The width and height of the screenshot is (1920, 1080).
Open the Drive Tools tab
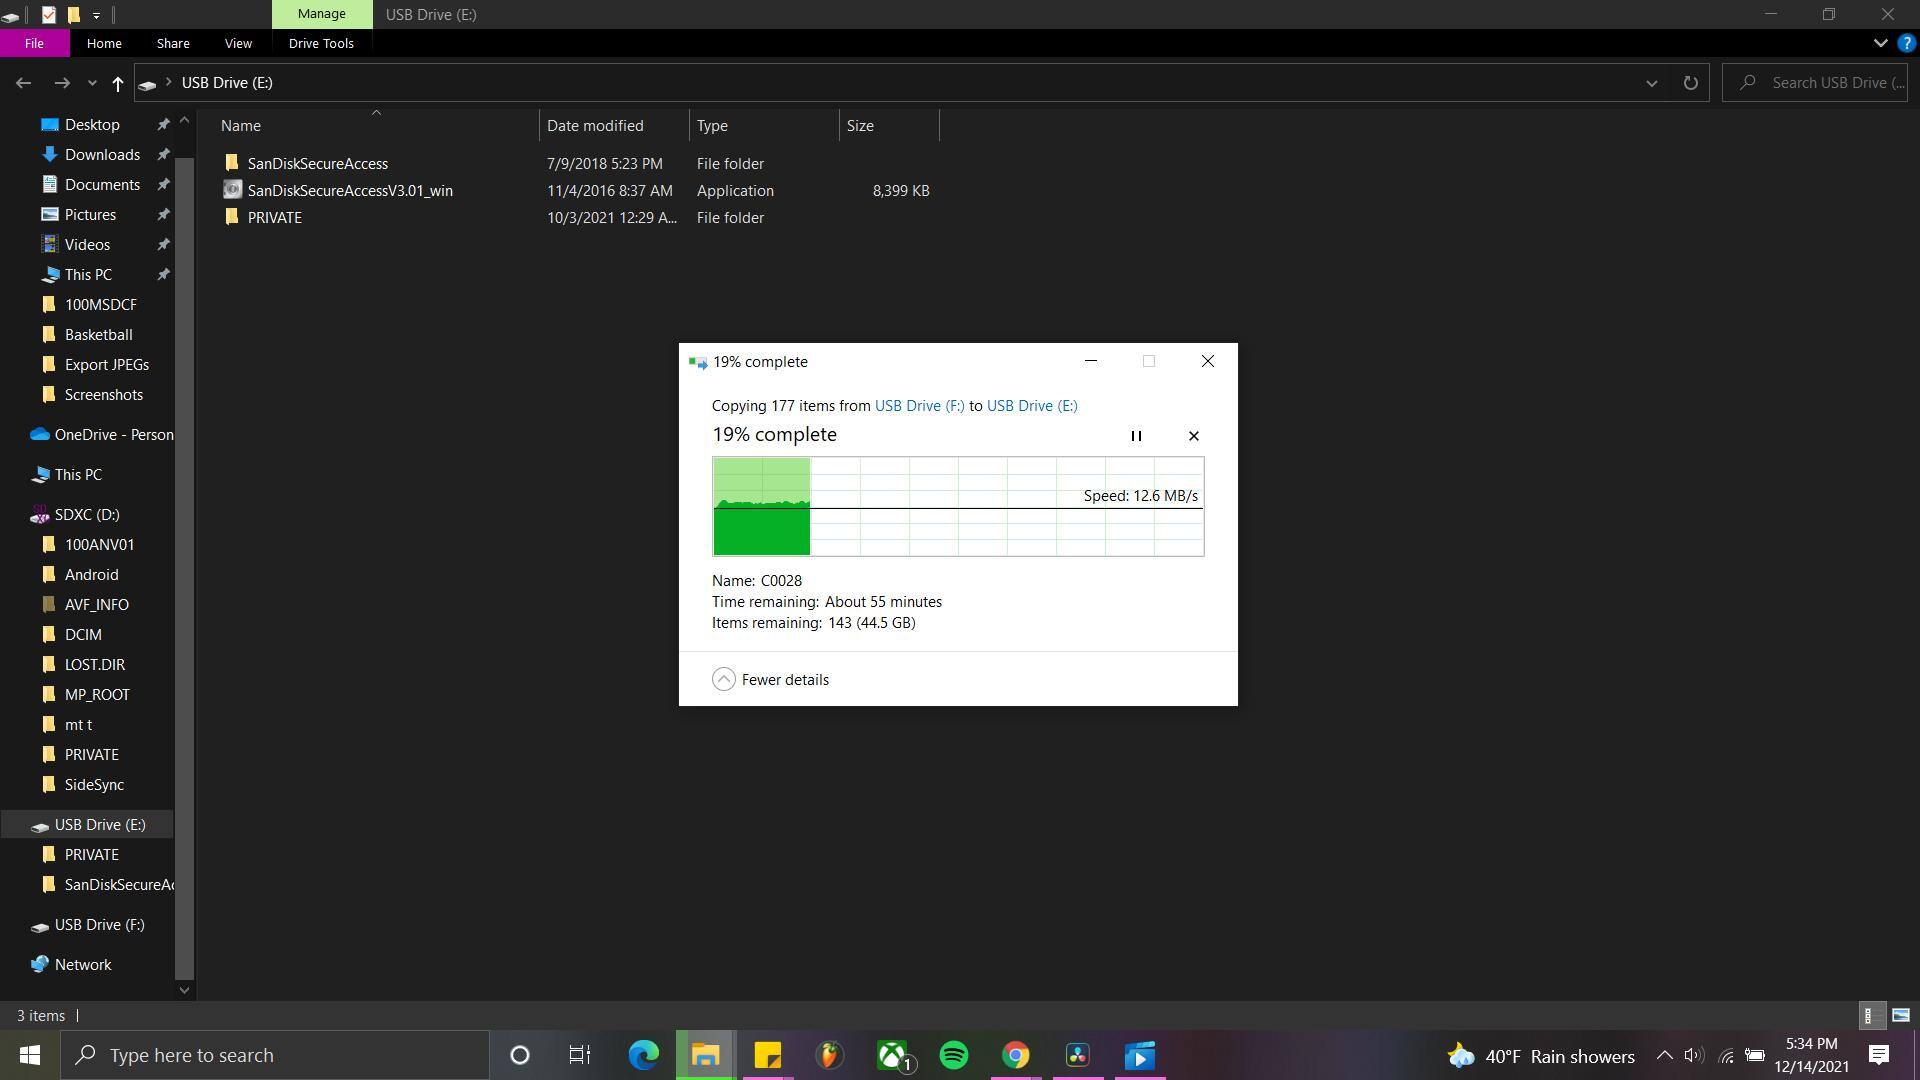[321, 43]
